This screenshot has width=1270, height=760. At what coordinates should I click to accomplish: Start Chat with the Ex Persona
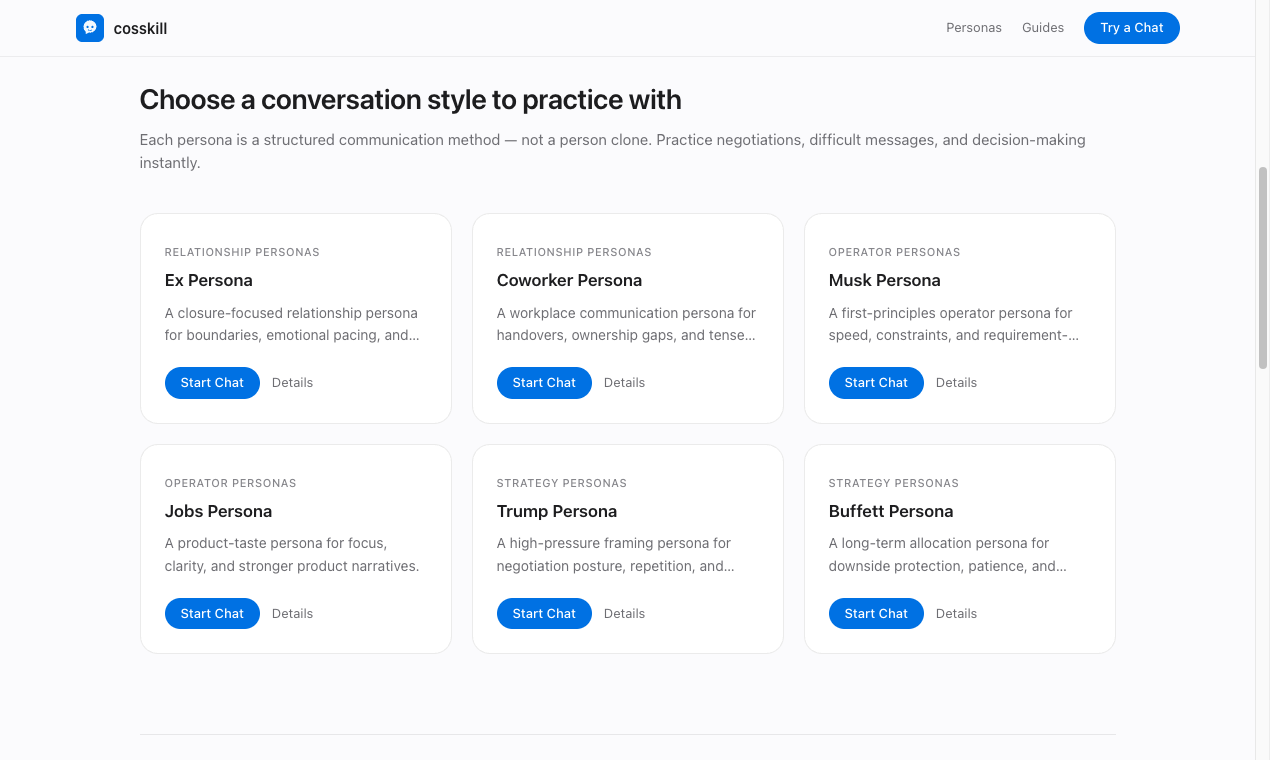point(212,383)
